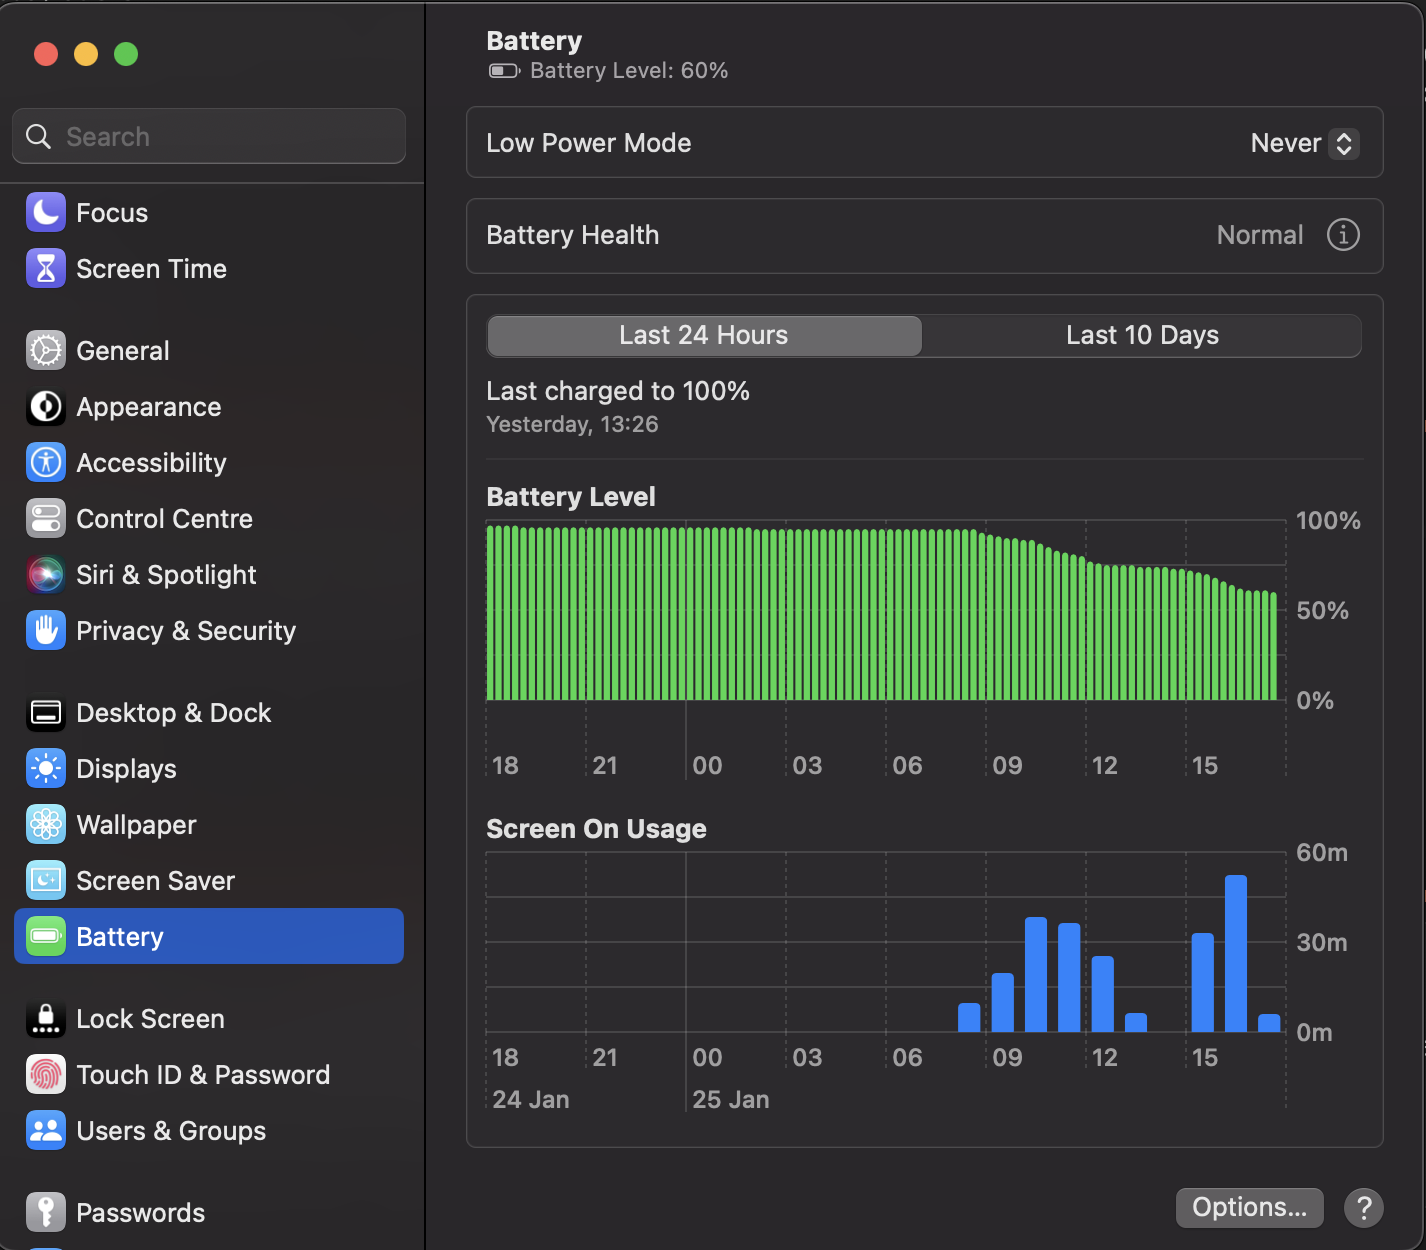Click the help question mark button
This screenshot has height=1250, width=1426.
pos(1364,1208)
